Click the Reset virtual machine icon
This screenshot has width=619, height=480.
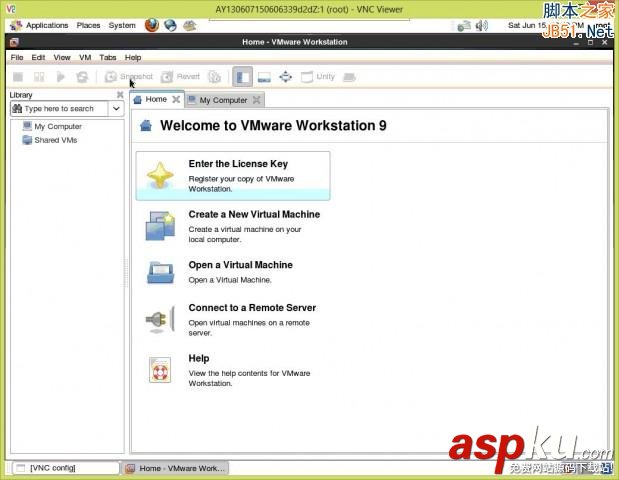point(82,77)
